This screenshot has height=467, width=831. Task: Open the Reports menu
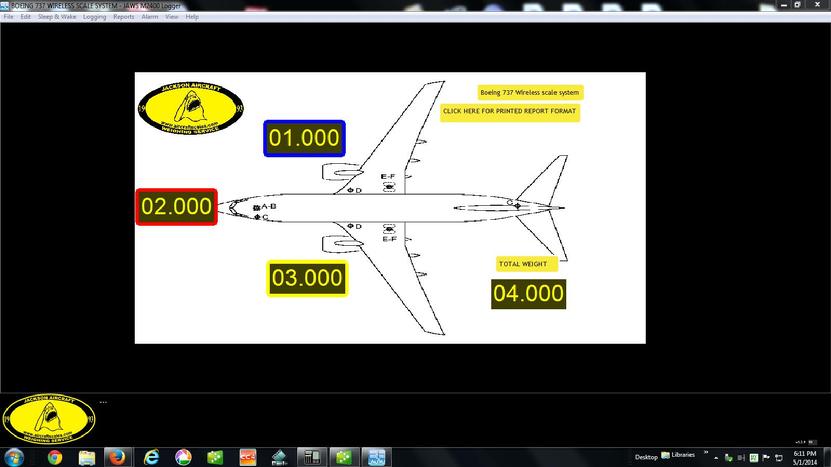click(123, 17)
